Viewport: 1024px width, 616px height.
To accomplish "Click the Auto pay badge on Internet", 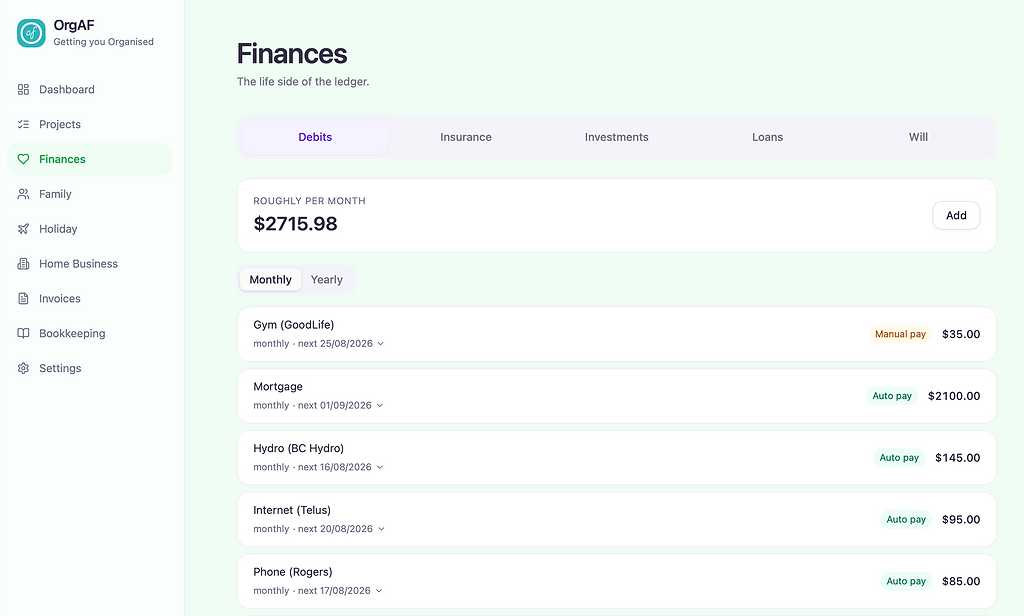I will click(906, 519).
